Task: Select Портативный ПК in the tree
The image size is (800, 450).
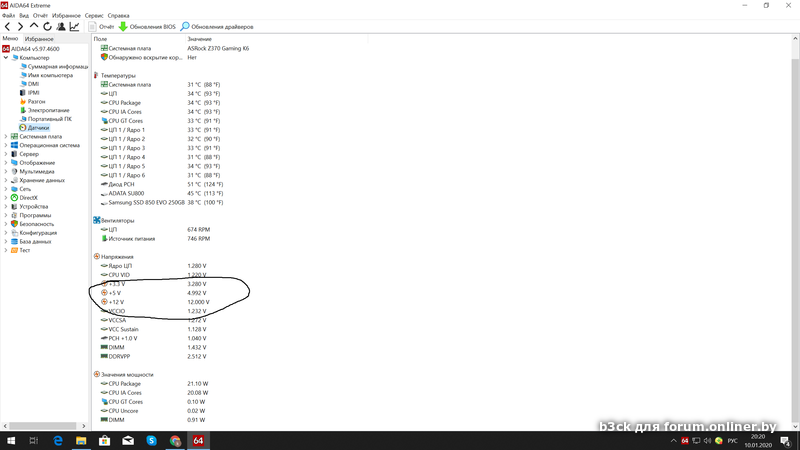Action: [46, 118]
